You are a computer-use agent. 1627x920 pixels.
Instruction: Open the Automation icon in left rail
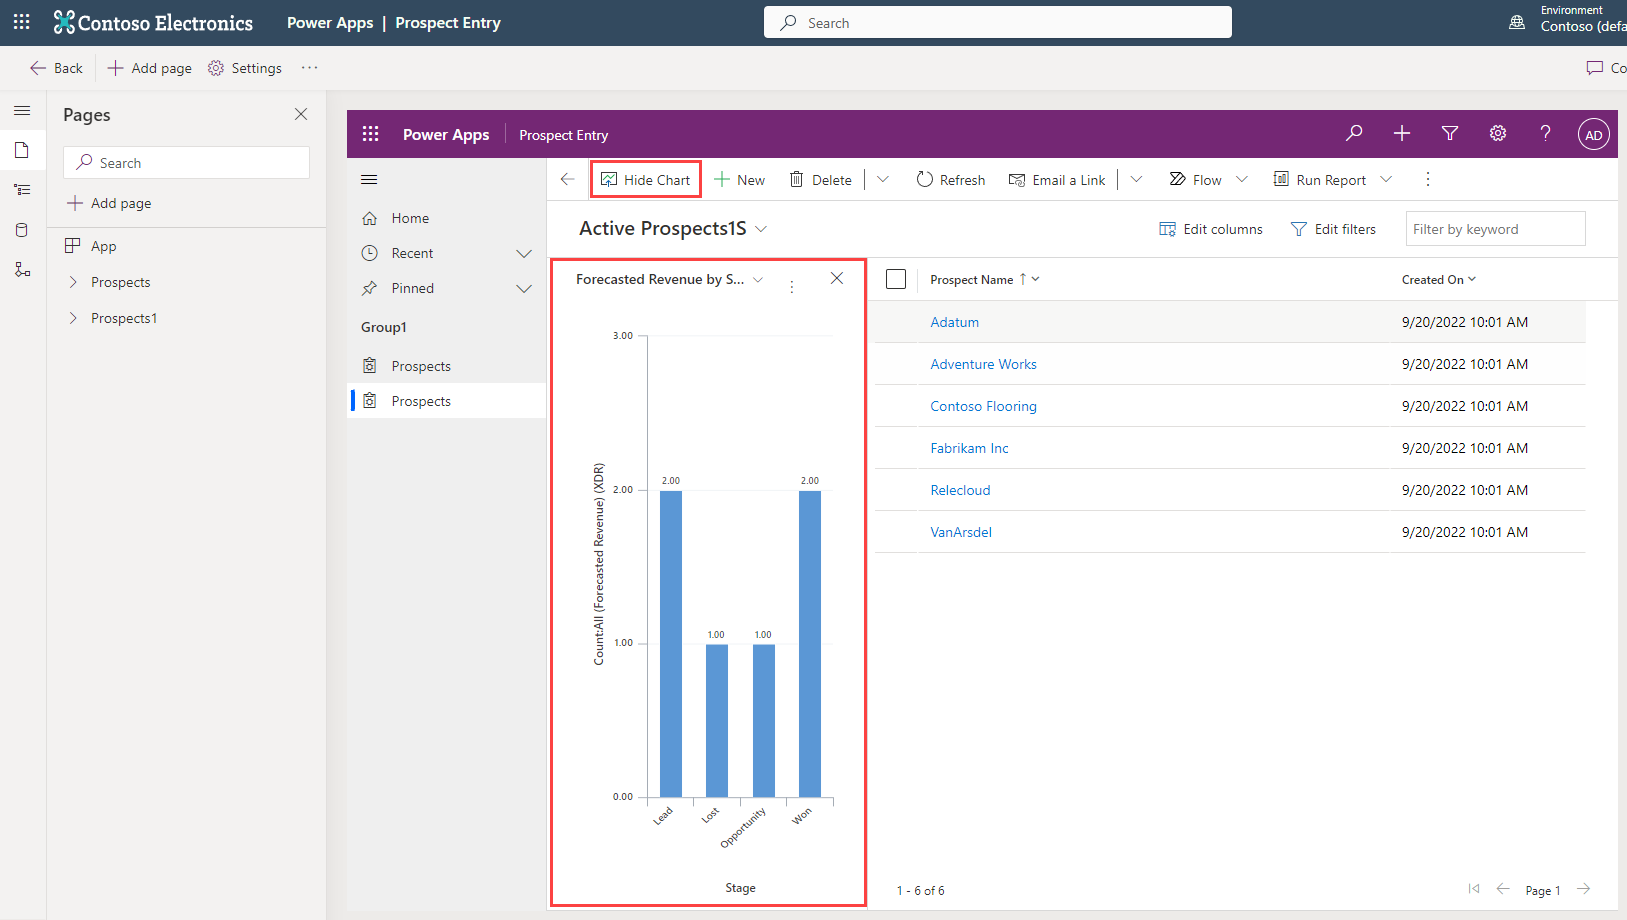click(x=22, y=270)
